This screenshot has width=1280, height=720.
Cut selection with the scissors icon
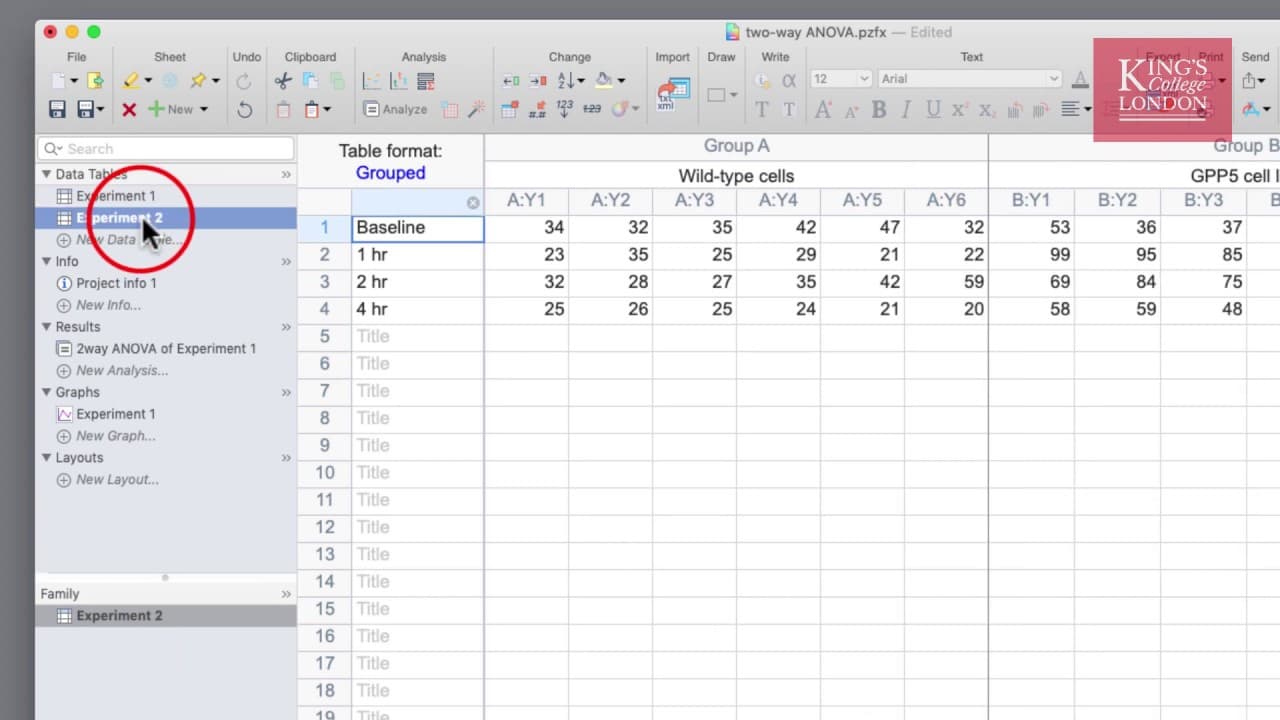pos(283,80)
